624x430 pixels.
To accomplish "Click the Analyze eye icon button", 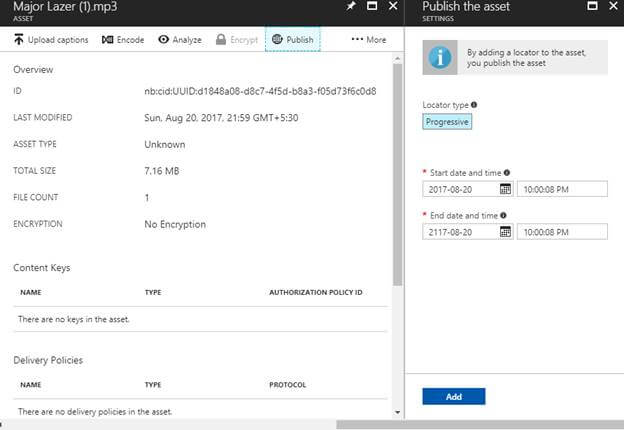I will 180,40.
